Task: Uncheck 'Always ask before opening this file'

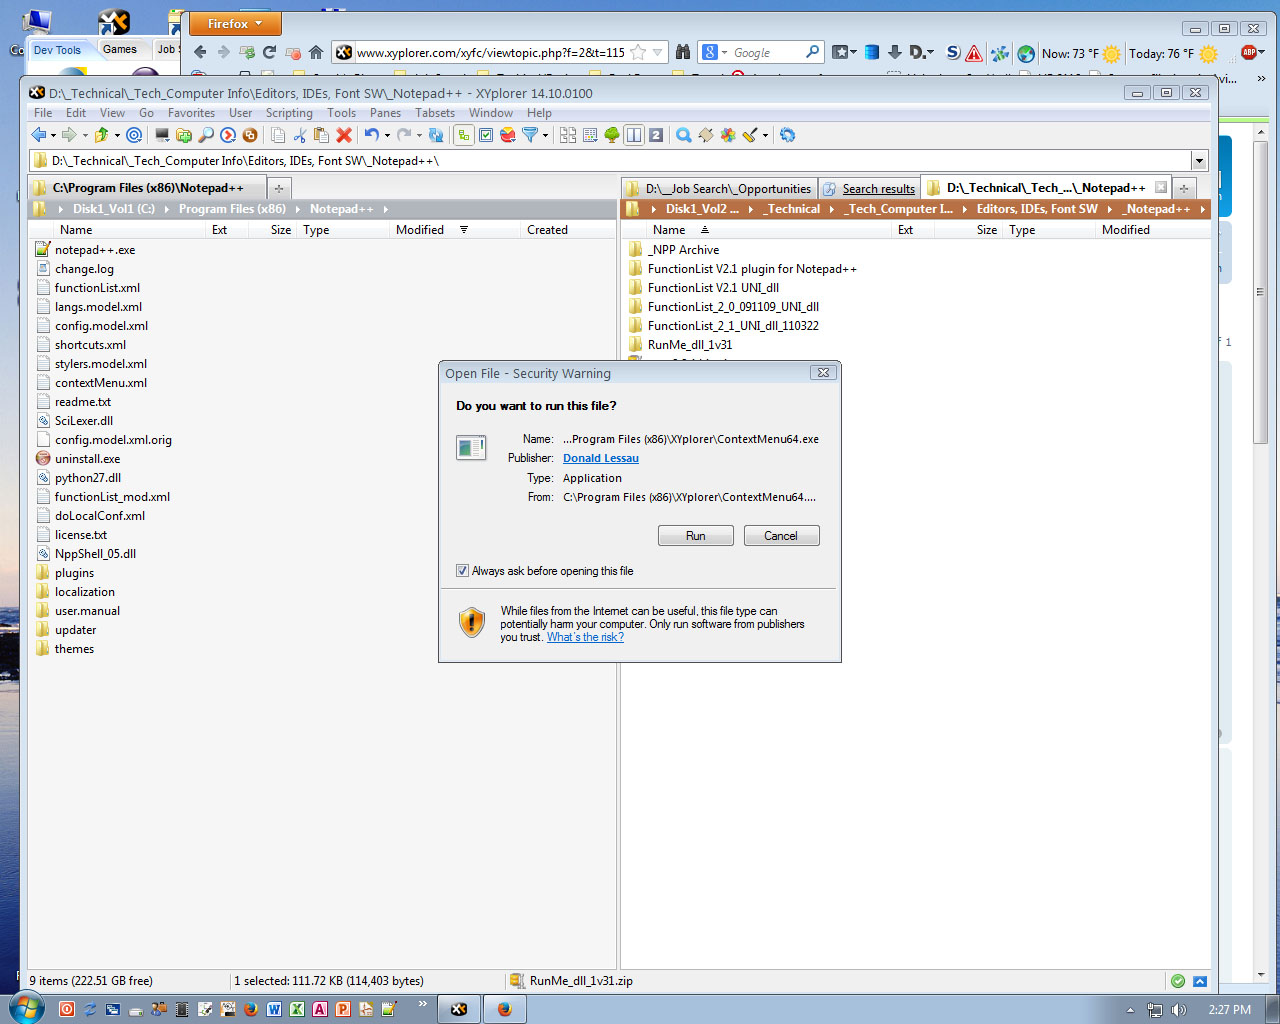Action: tap(462, 570)
